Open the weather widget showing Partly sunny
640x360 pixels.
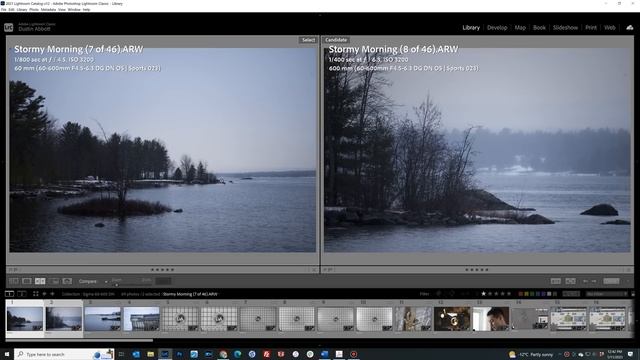531,354
